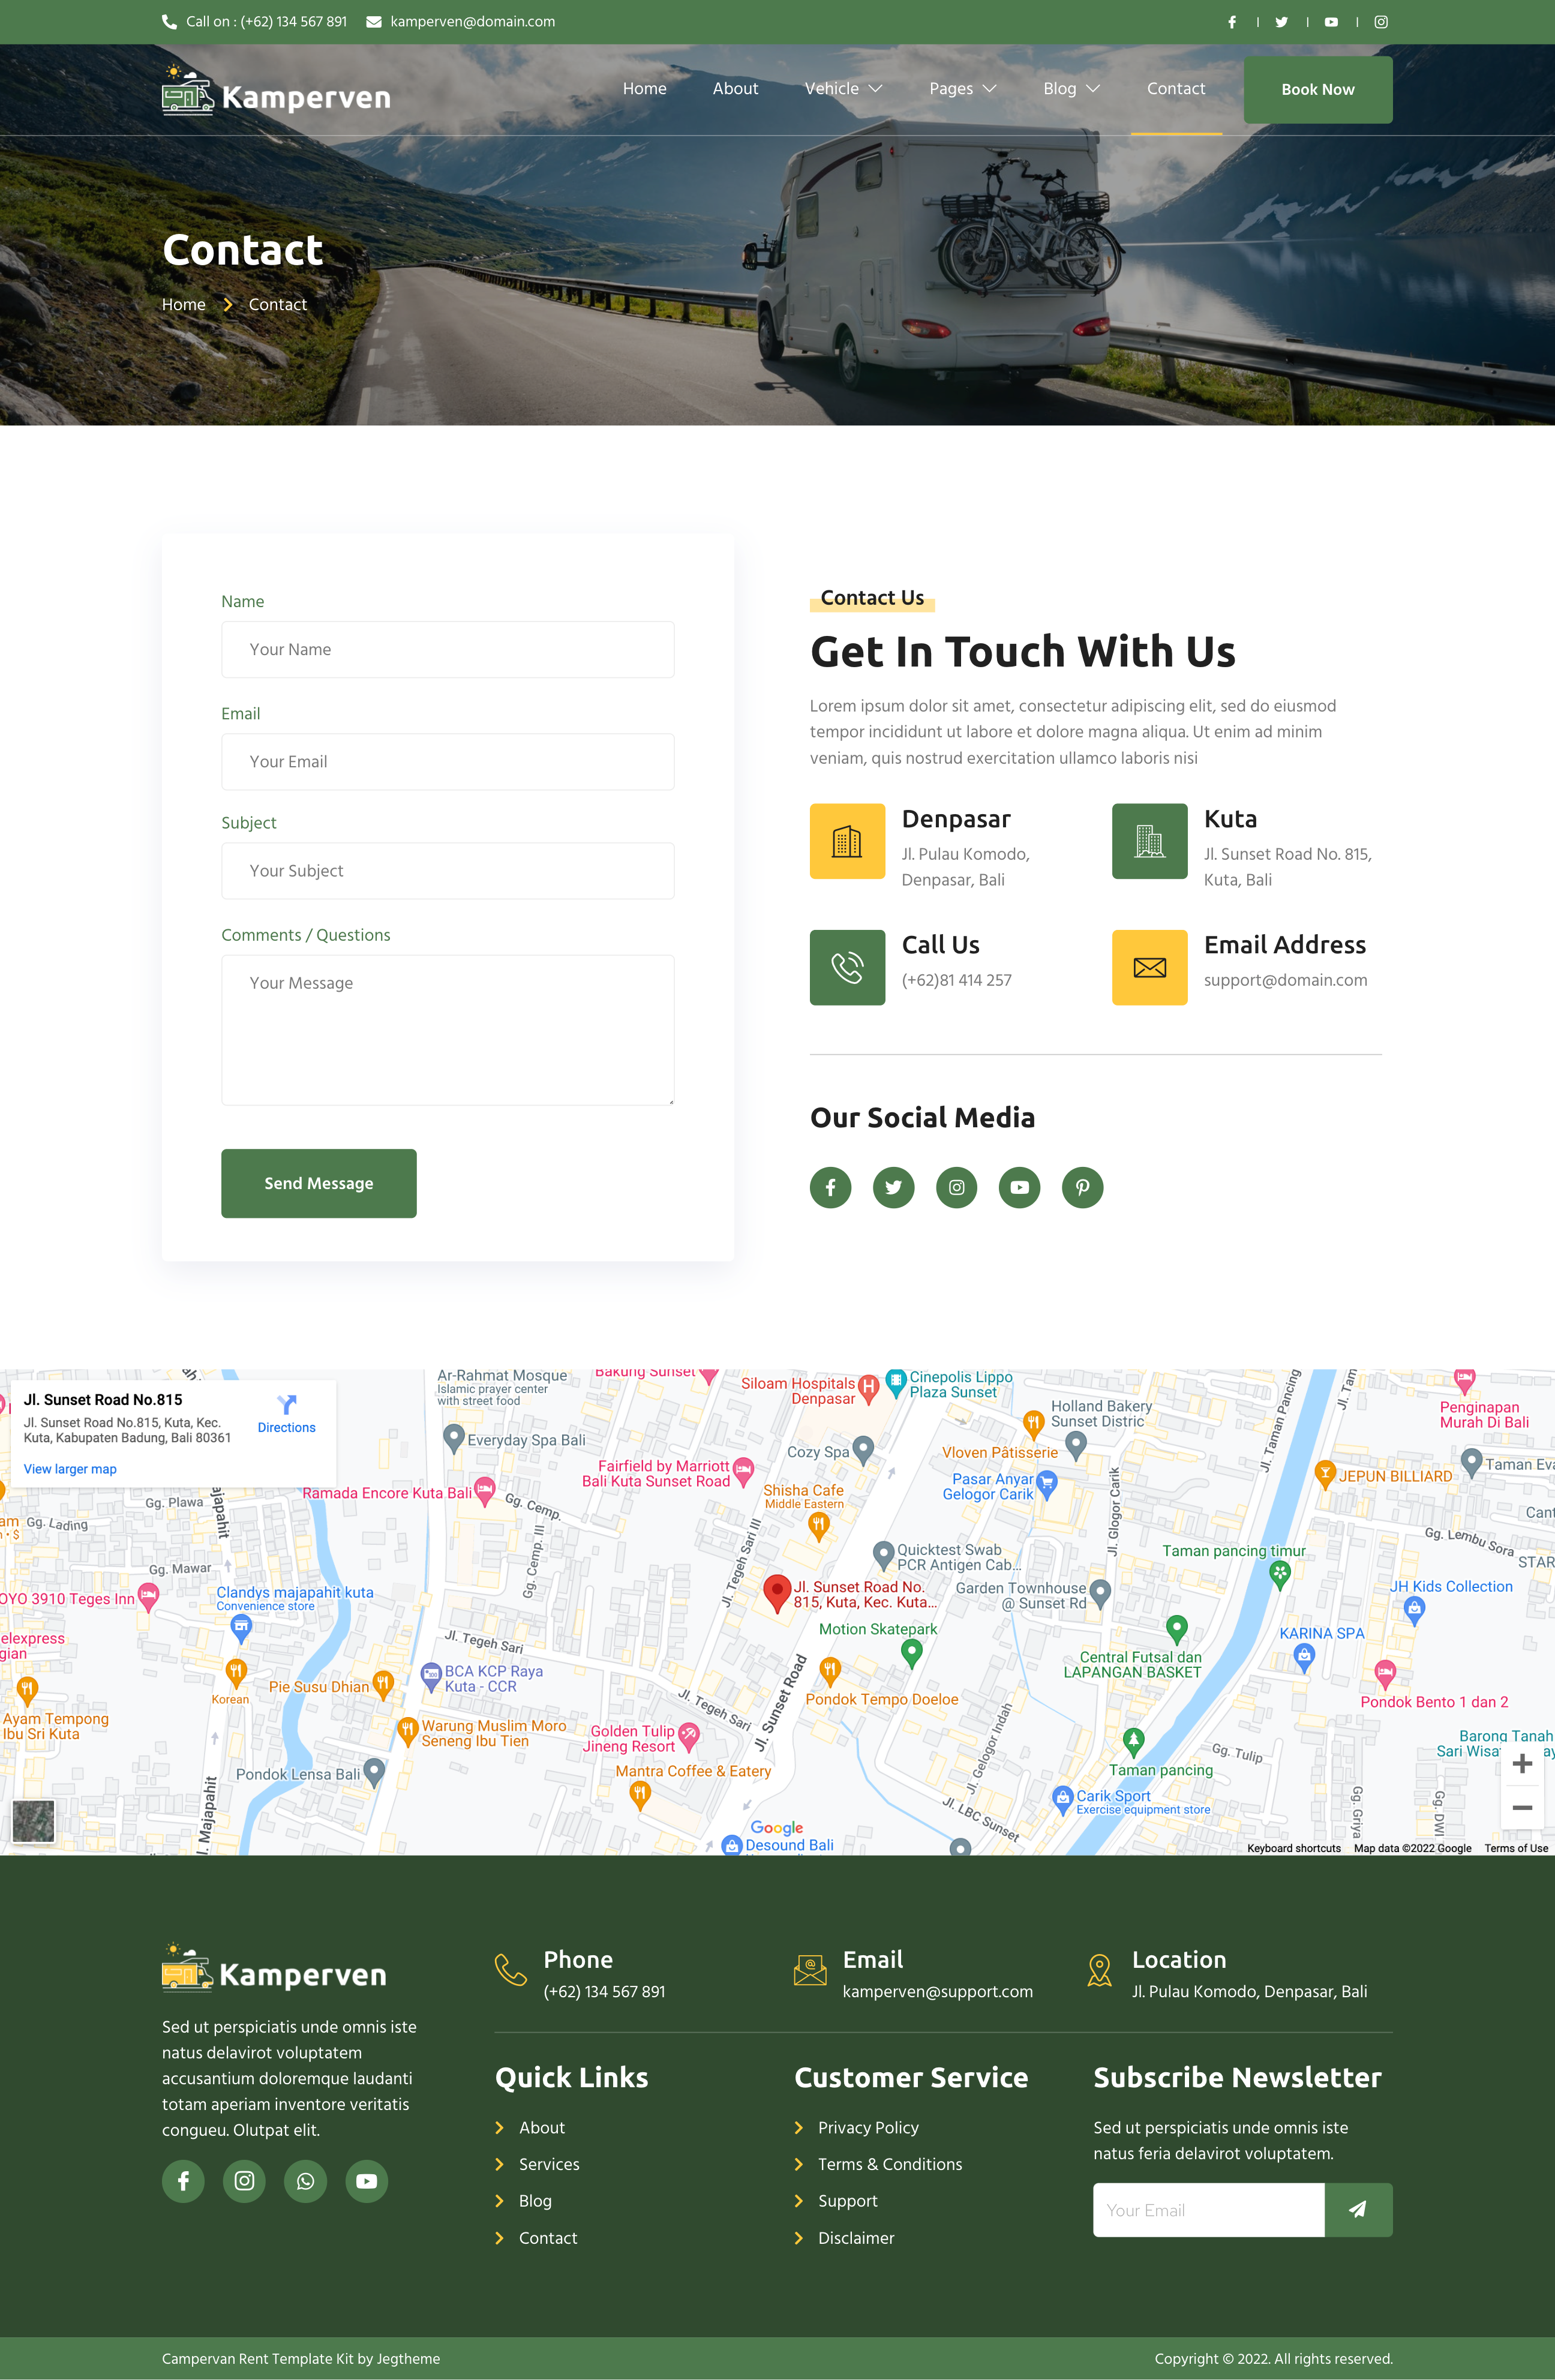Click the Instagram icon in top bar

point(1381,22)
